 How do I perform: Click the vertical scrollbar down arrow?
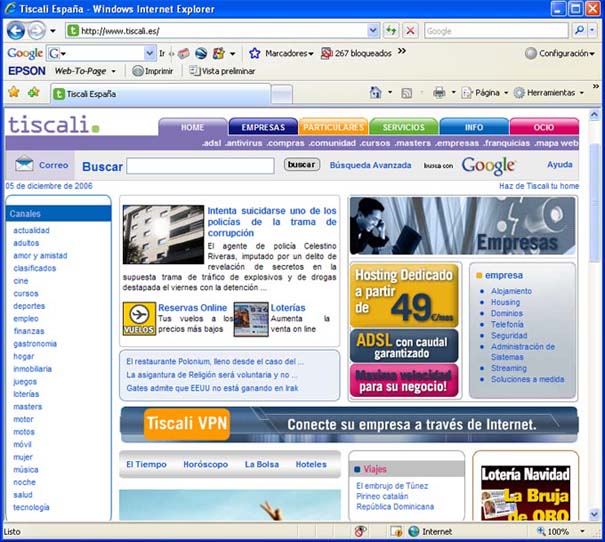pos(594,514)
